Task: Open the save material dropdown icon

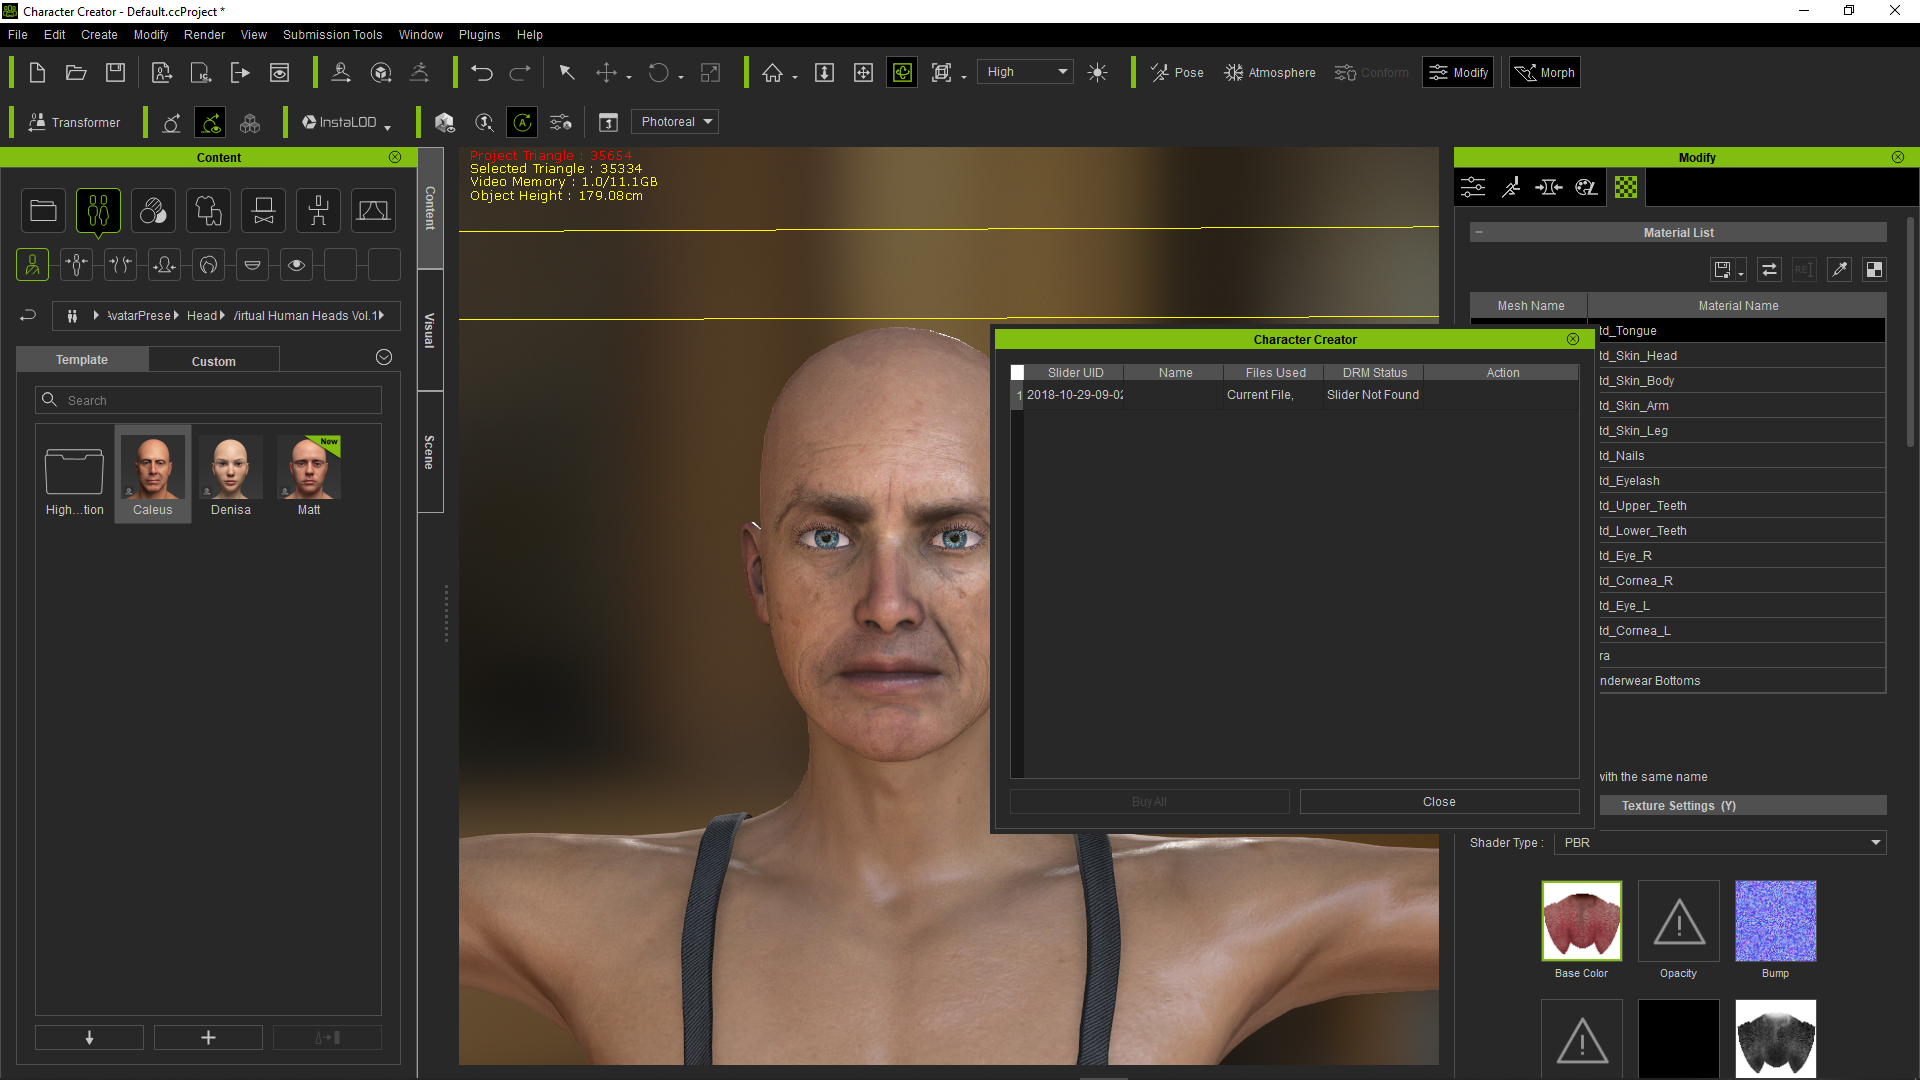Action: (1727, 270)
